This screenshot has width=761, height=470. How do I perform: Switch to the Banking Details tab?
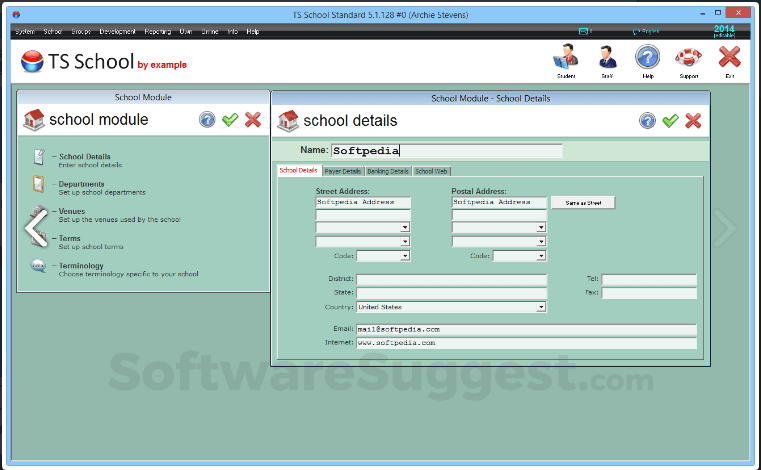coord(388,171)
